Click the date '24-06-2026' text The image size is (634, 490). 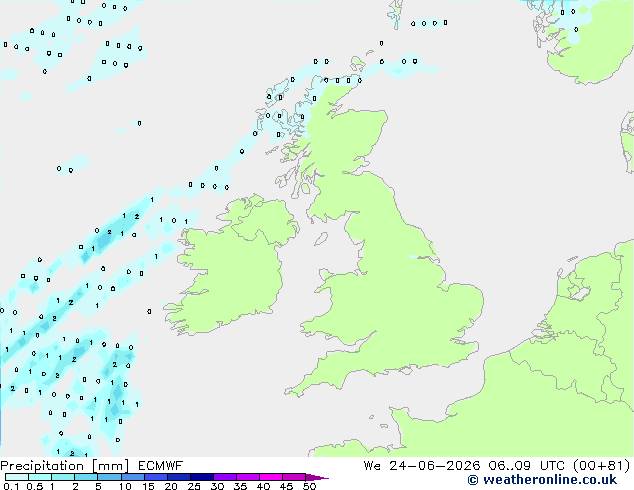point(435,466)
